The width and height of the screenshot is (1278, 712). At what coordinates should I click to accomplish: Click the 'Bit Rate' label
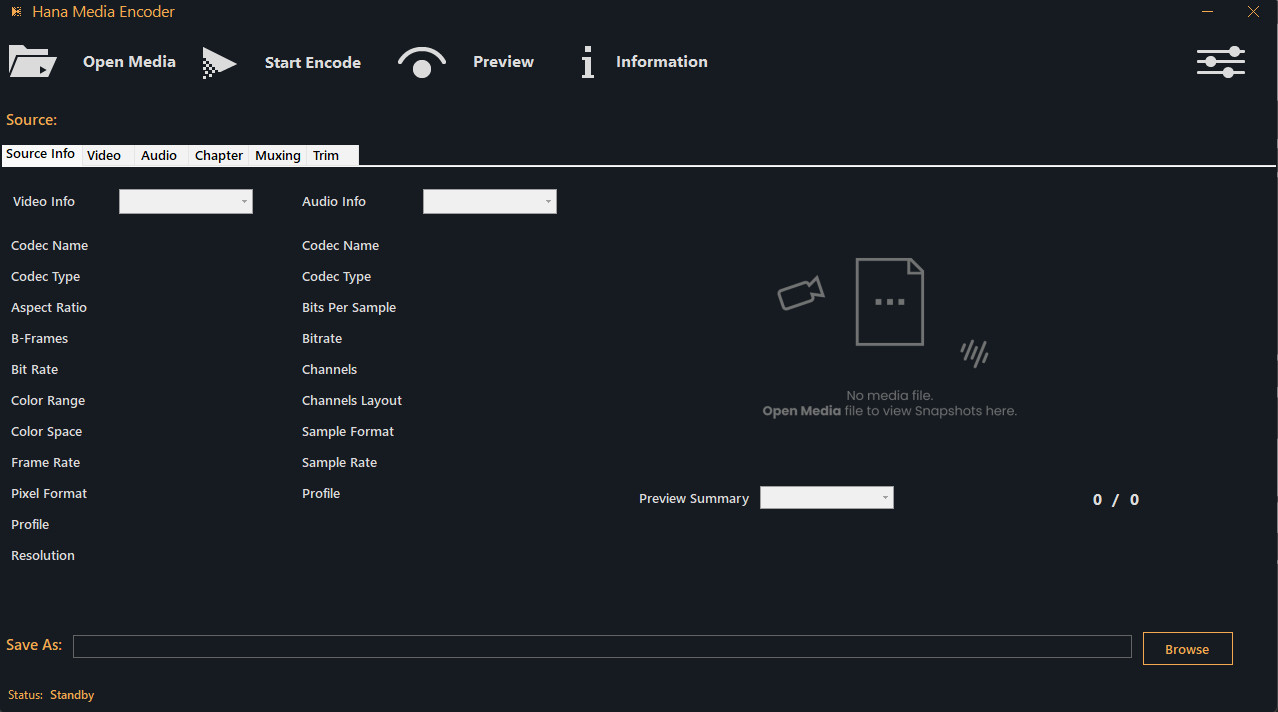pyautogui.click(x=35, y=369)
